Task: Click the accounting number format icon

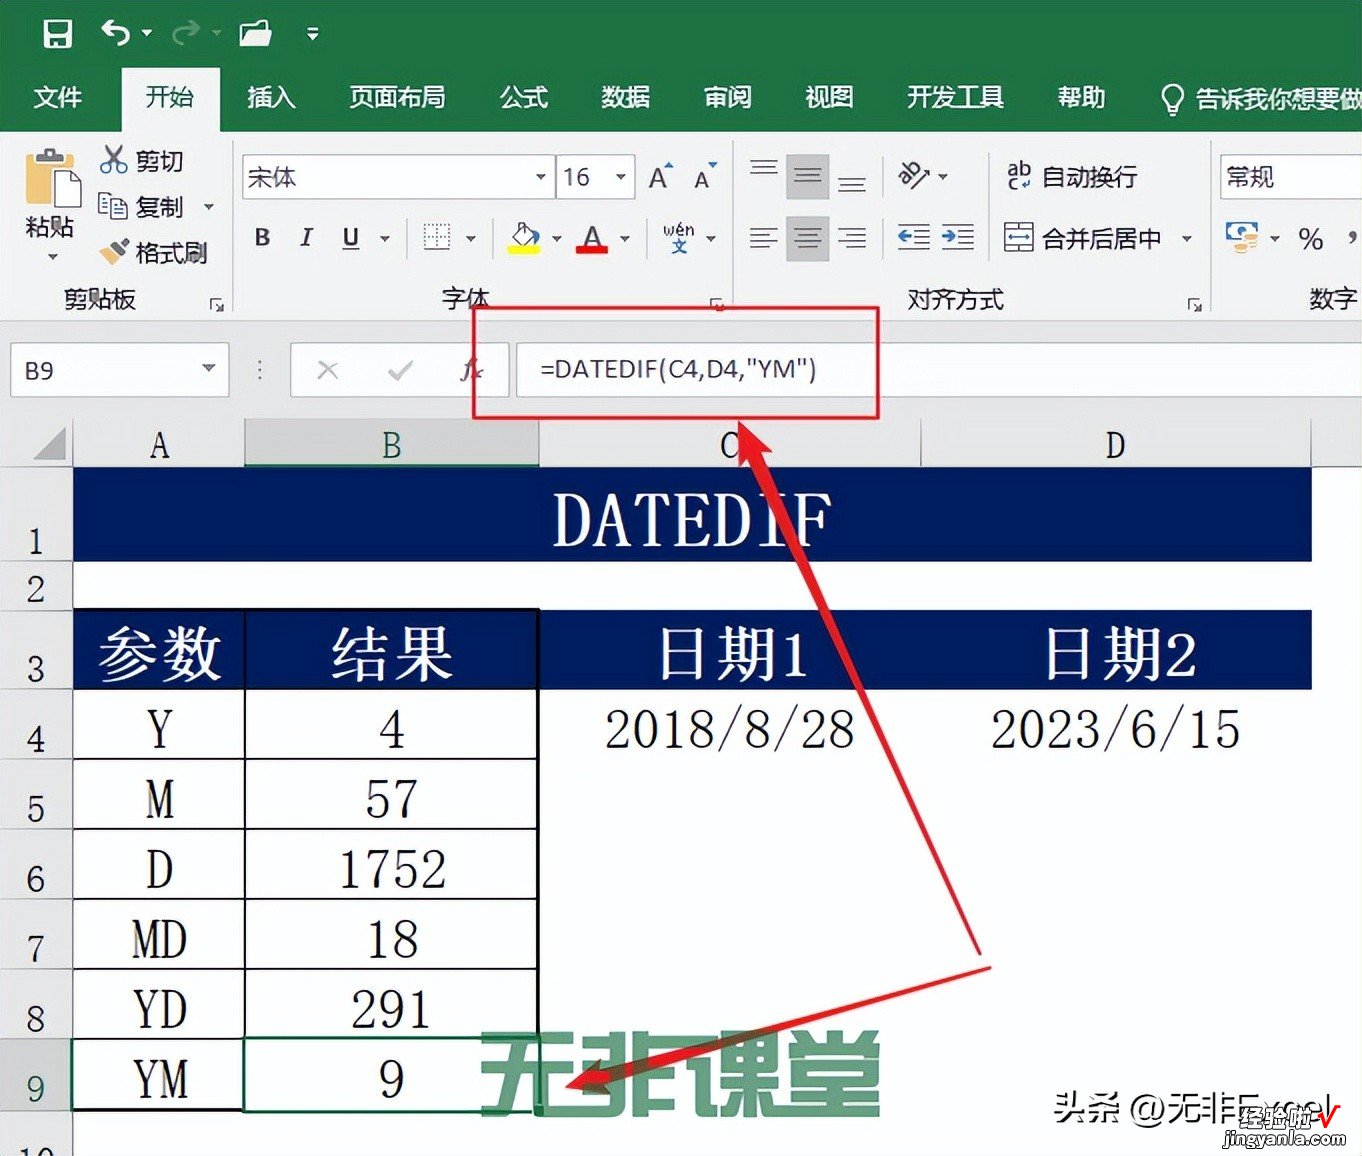Action: (x=1242, y=238)
